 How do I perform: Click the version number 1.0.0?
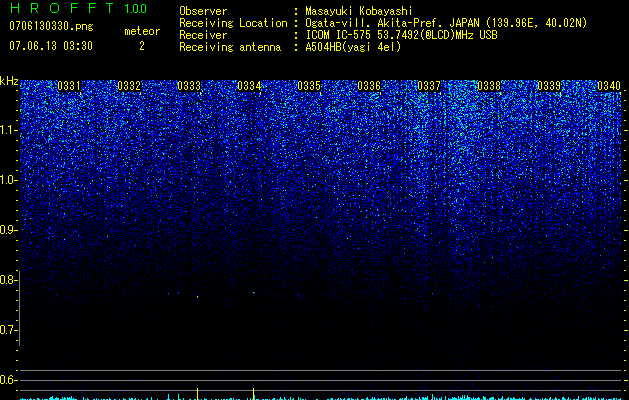[135, 8]
